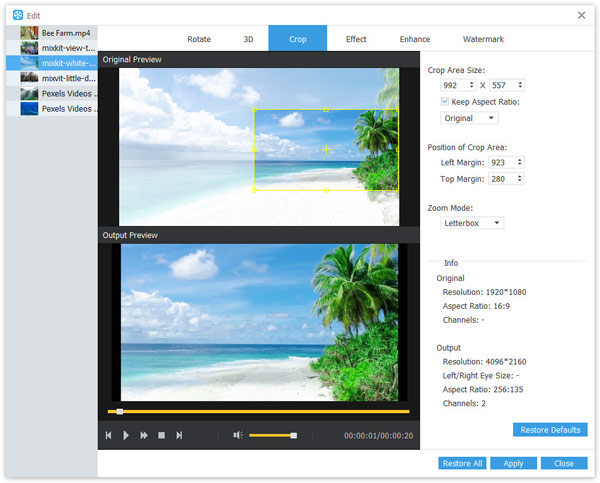Click the Apply button
This screenshot has width=600, height=483.
513,464
